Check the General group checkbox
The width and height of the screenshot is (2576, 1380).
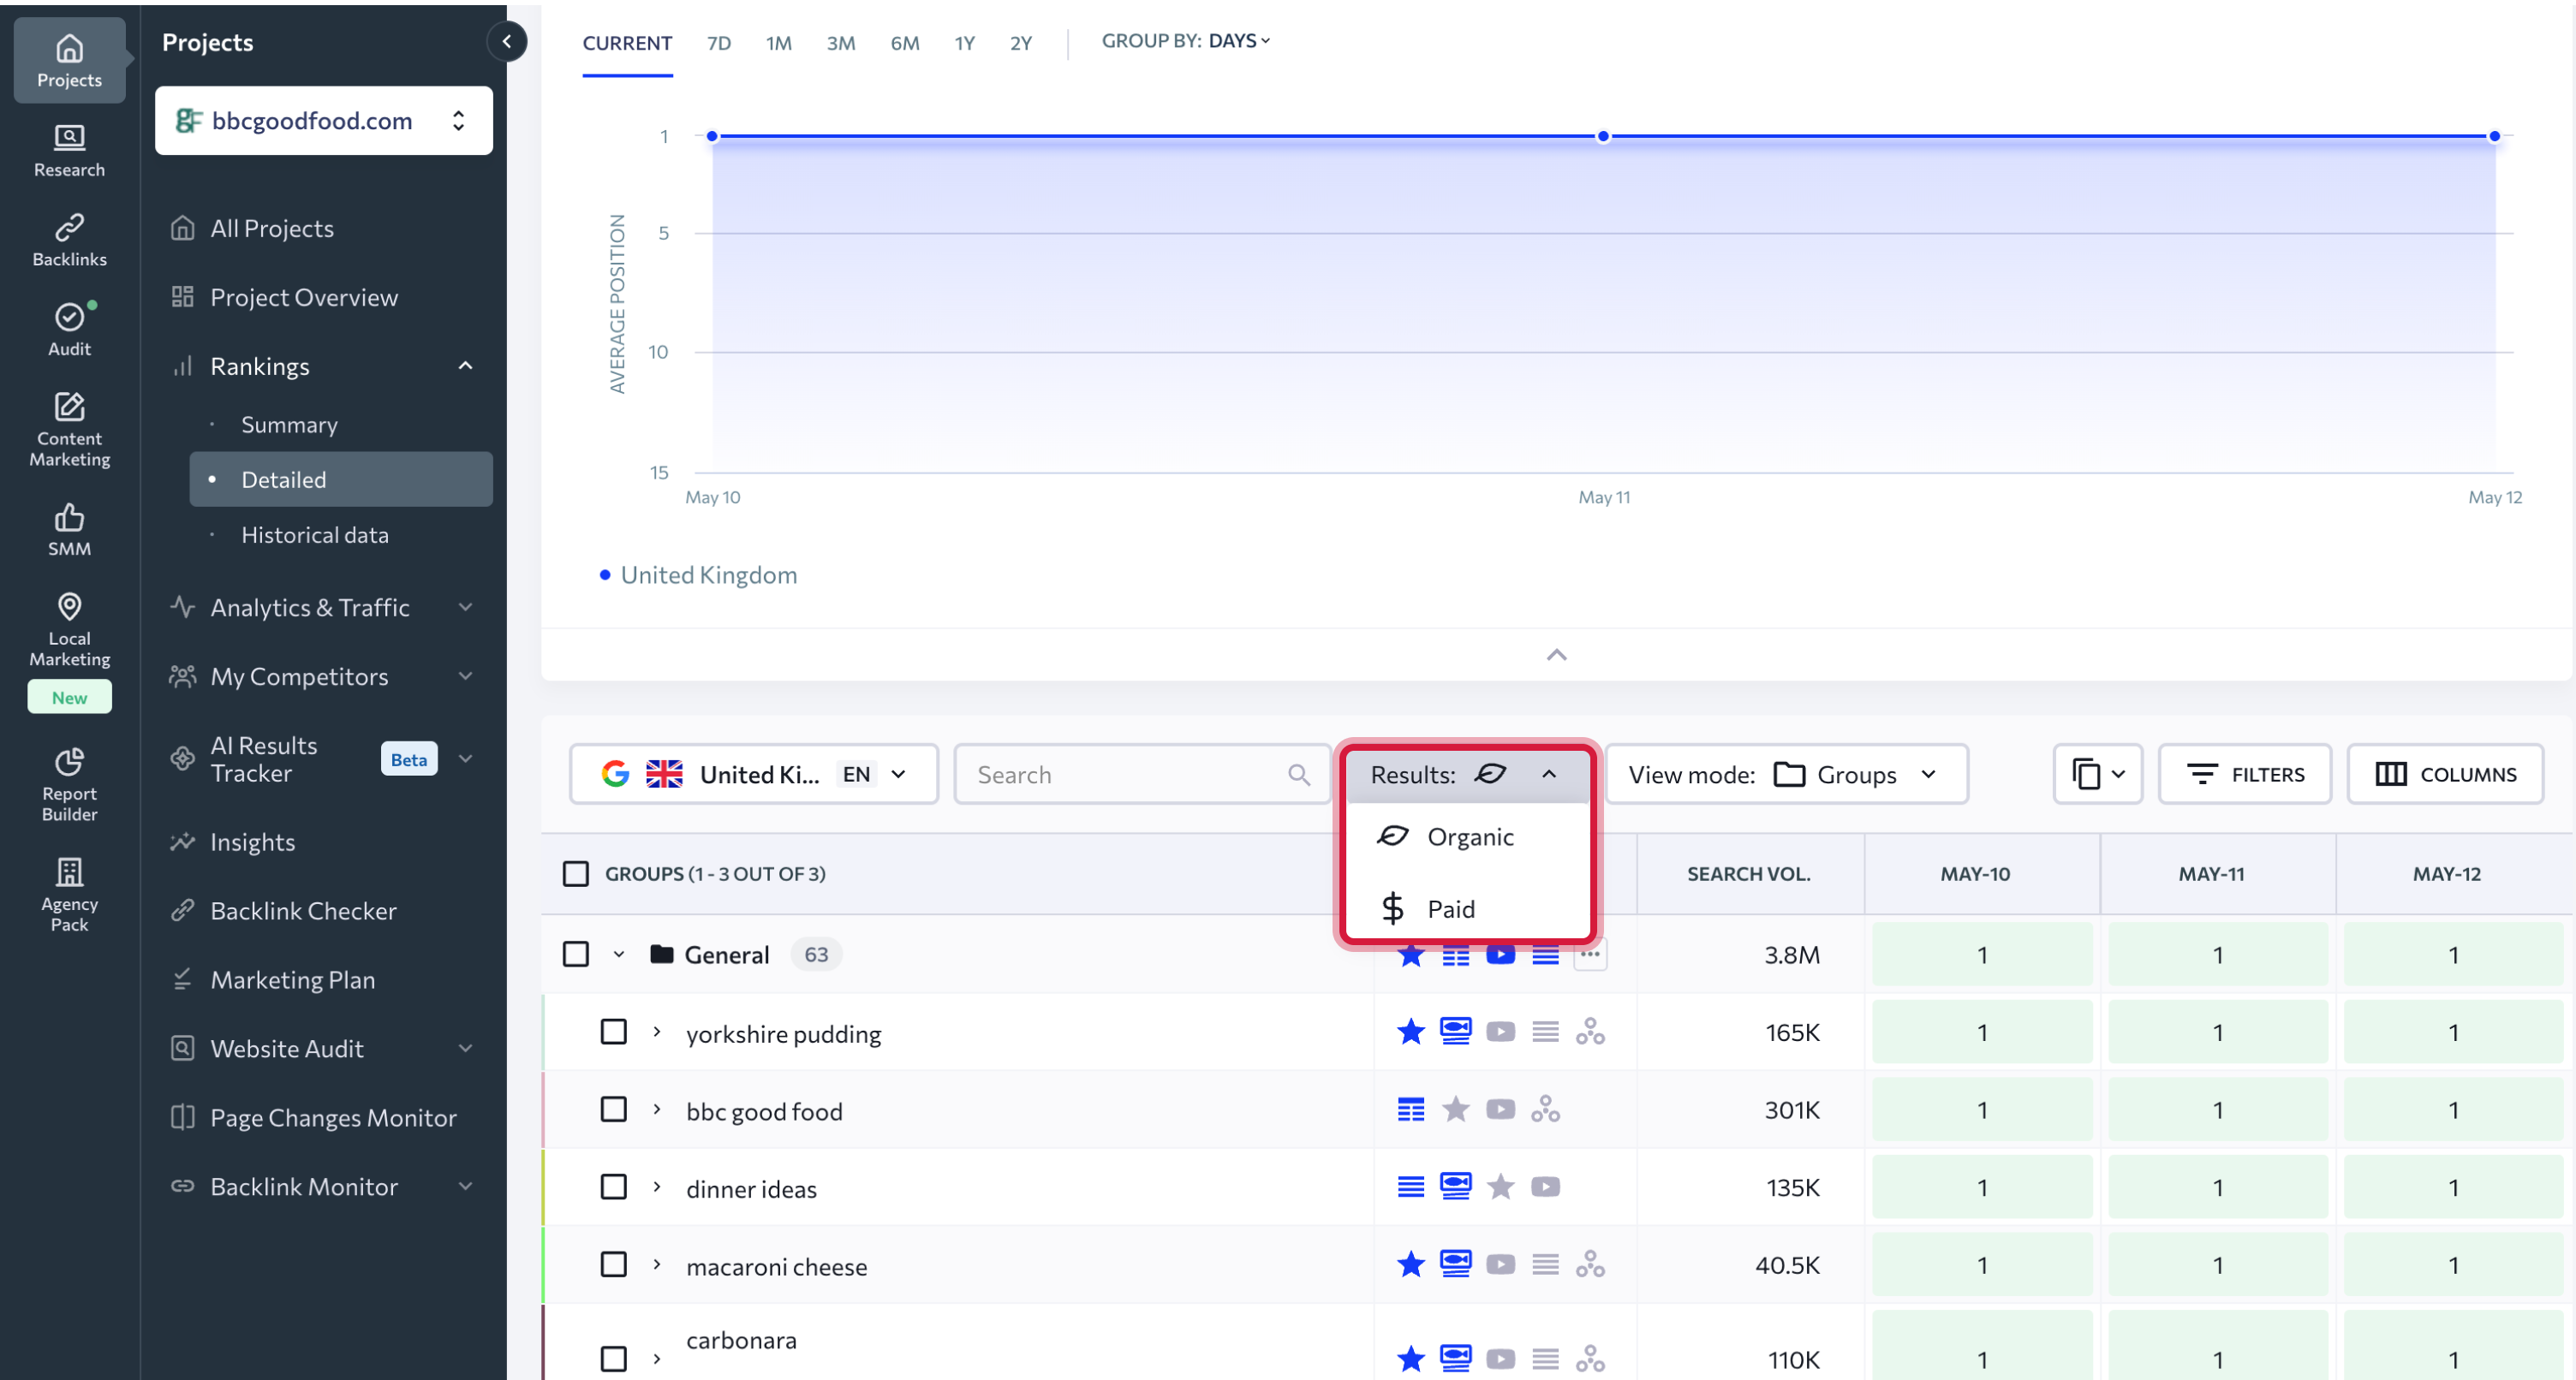576,954
